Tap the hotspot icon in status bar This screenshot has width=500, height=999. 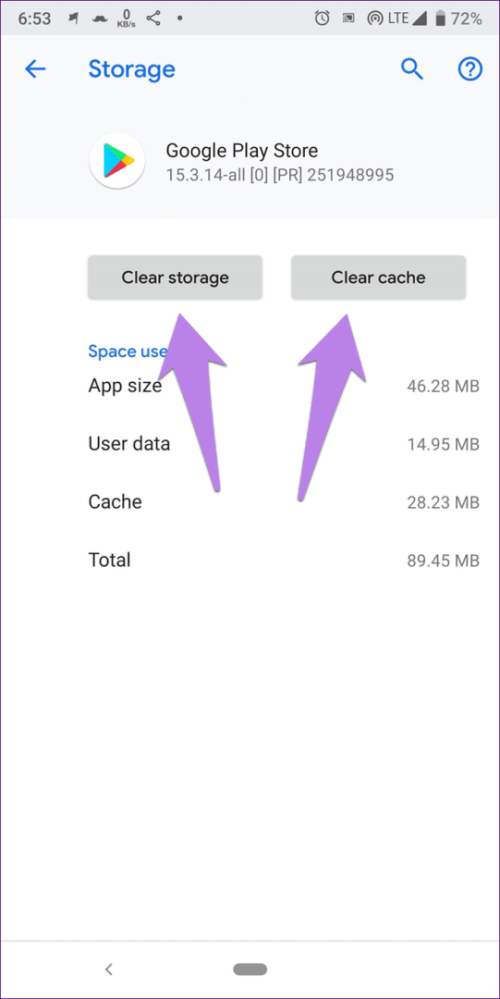pos(375,19)
